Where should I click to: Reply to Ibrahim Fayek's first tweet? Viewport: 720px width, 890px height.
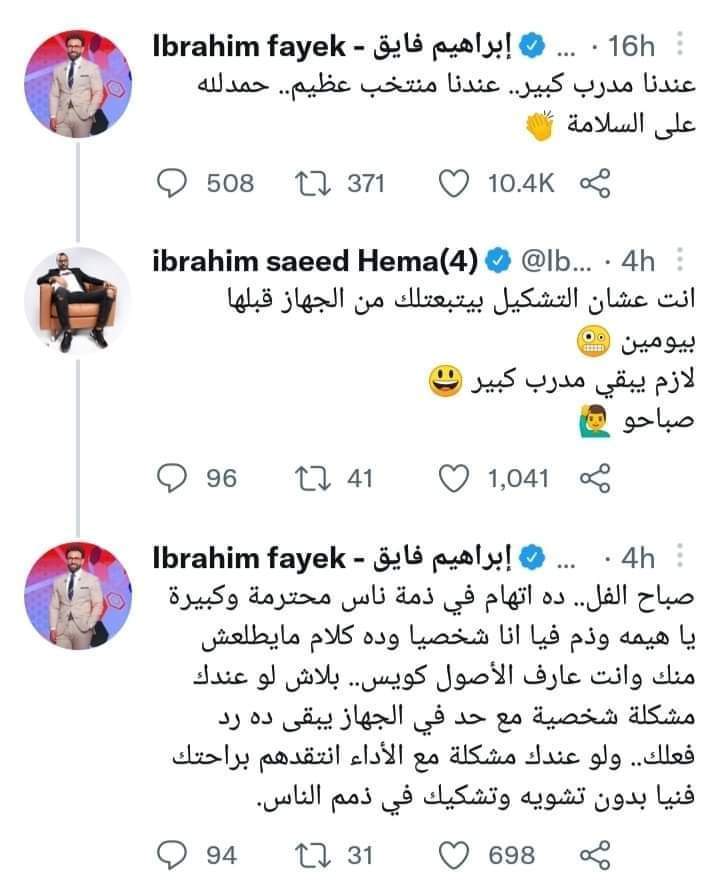[x=175, y=183]
